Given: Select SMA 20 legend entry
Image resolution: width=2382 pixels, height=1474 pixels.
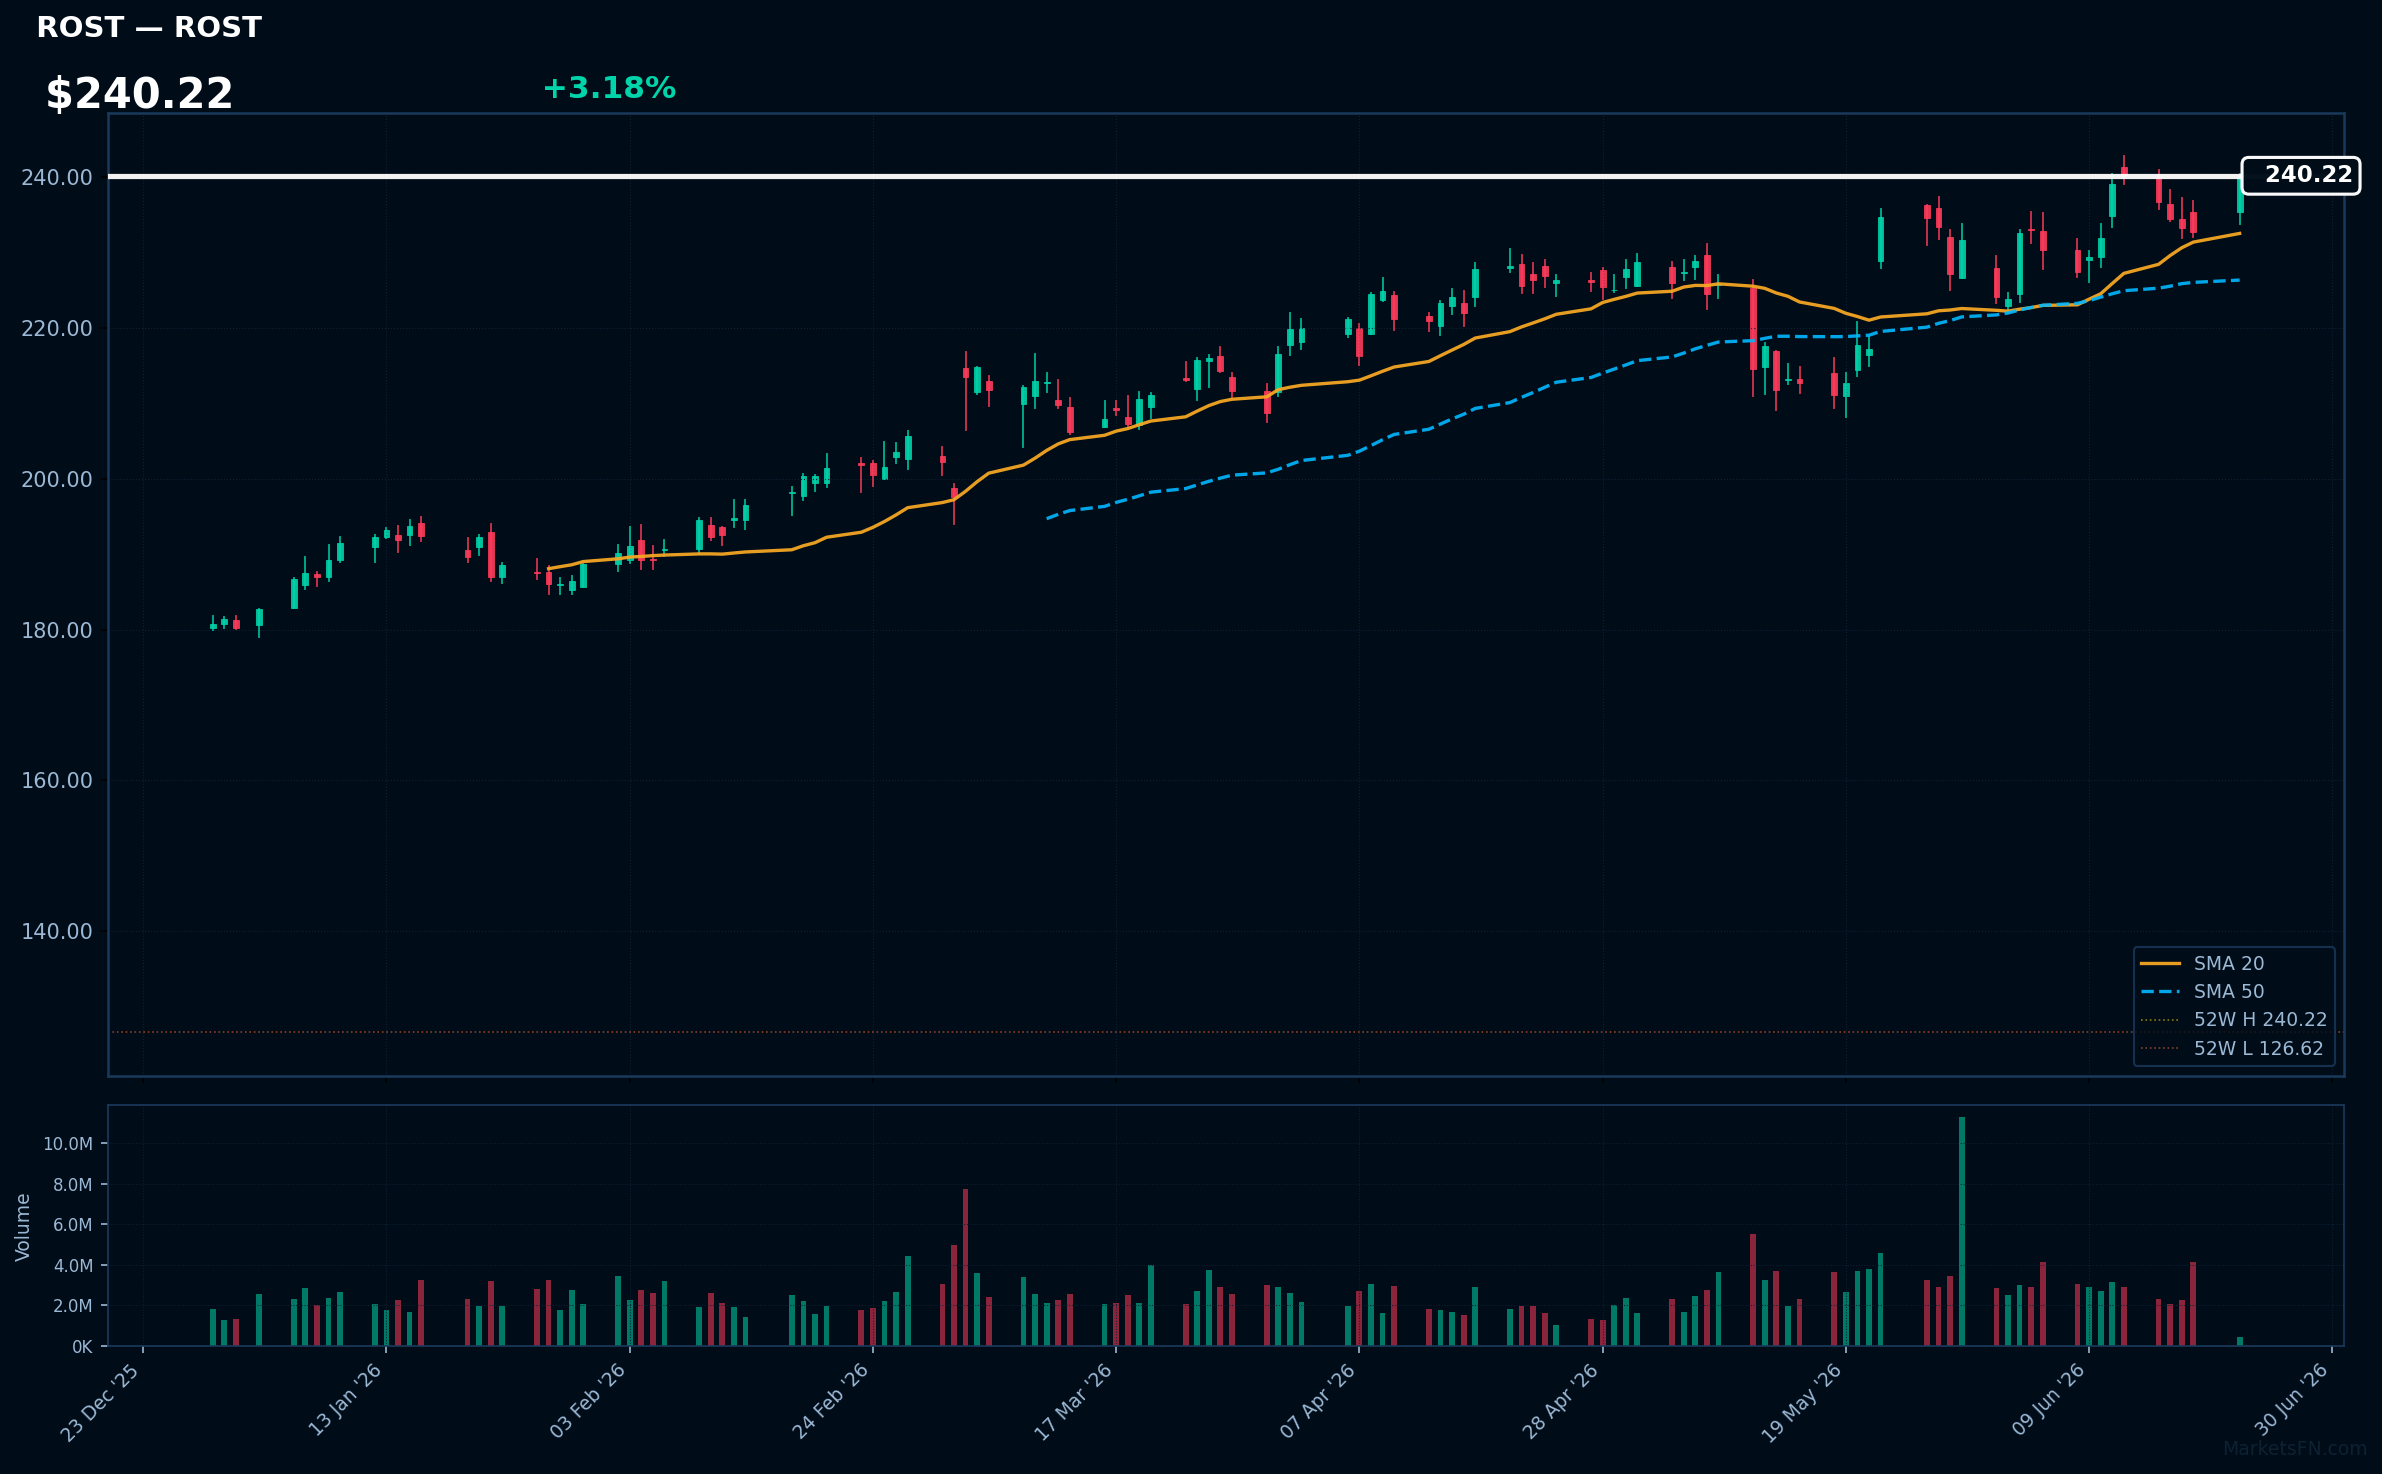Looking at the screenshot, I should [2229, 964].
